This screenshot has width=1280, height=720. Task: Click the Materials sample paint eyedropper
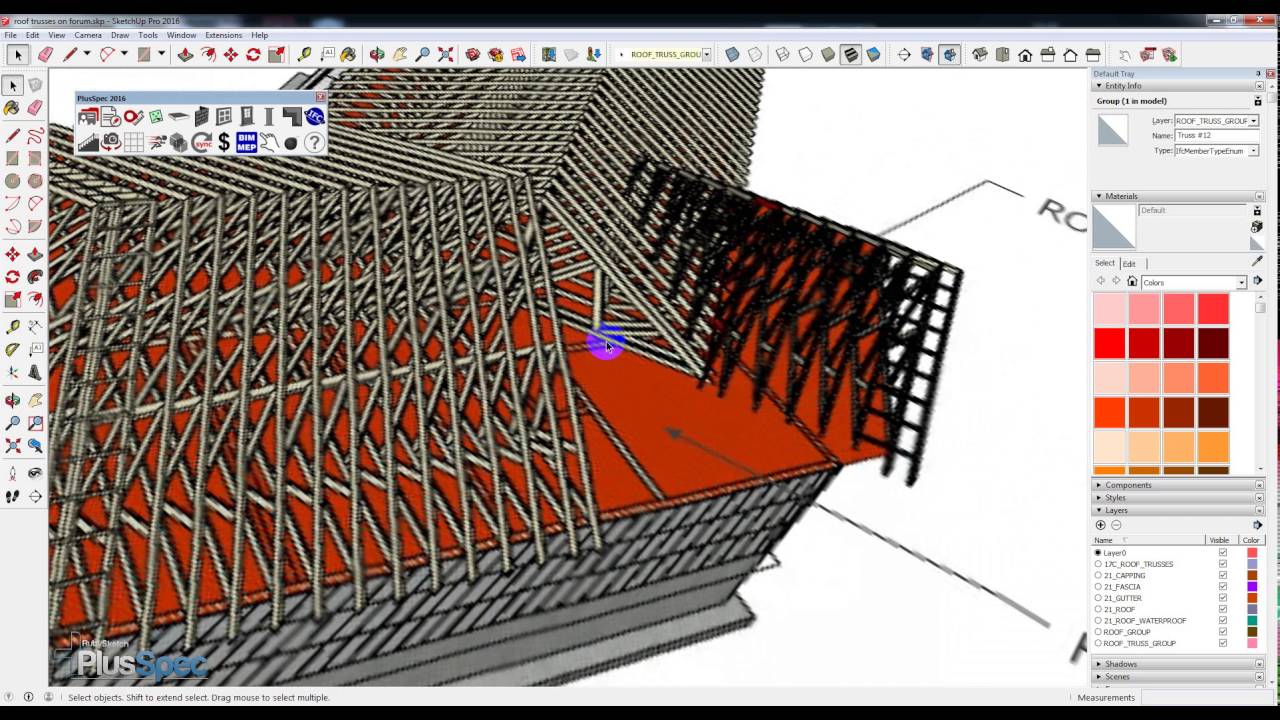(x=1257, y=261)
